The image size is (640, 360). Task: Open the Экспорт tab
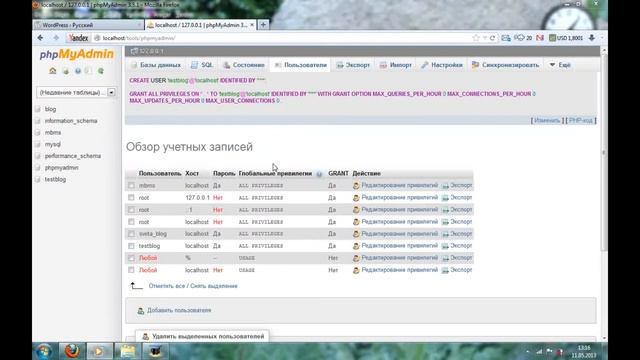pyautogui.click(x=353, y=65)
